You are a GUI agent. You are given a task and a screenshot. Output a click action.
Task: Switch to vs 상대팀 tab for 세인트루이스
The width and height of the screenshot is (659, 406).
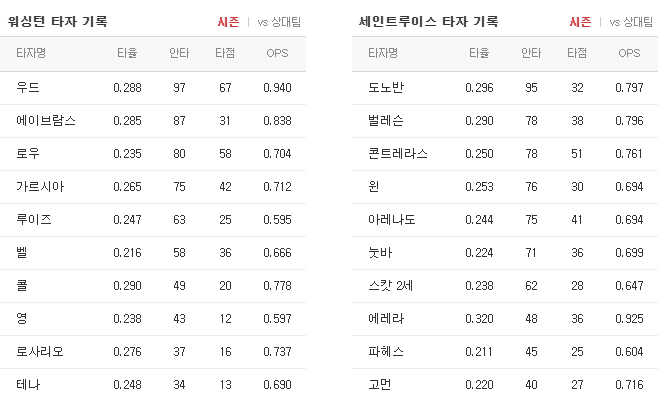click(631, 22)
